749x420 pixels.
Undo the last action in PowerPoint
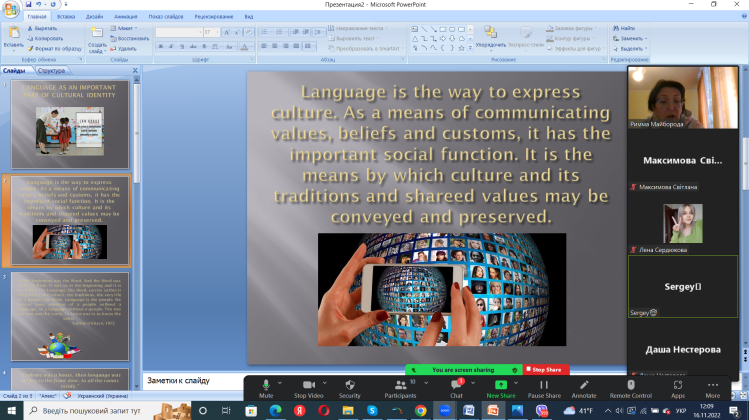pos(39,4)
